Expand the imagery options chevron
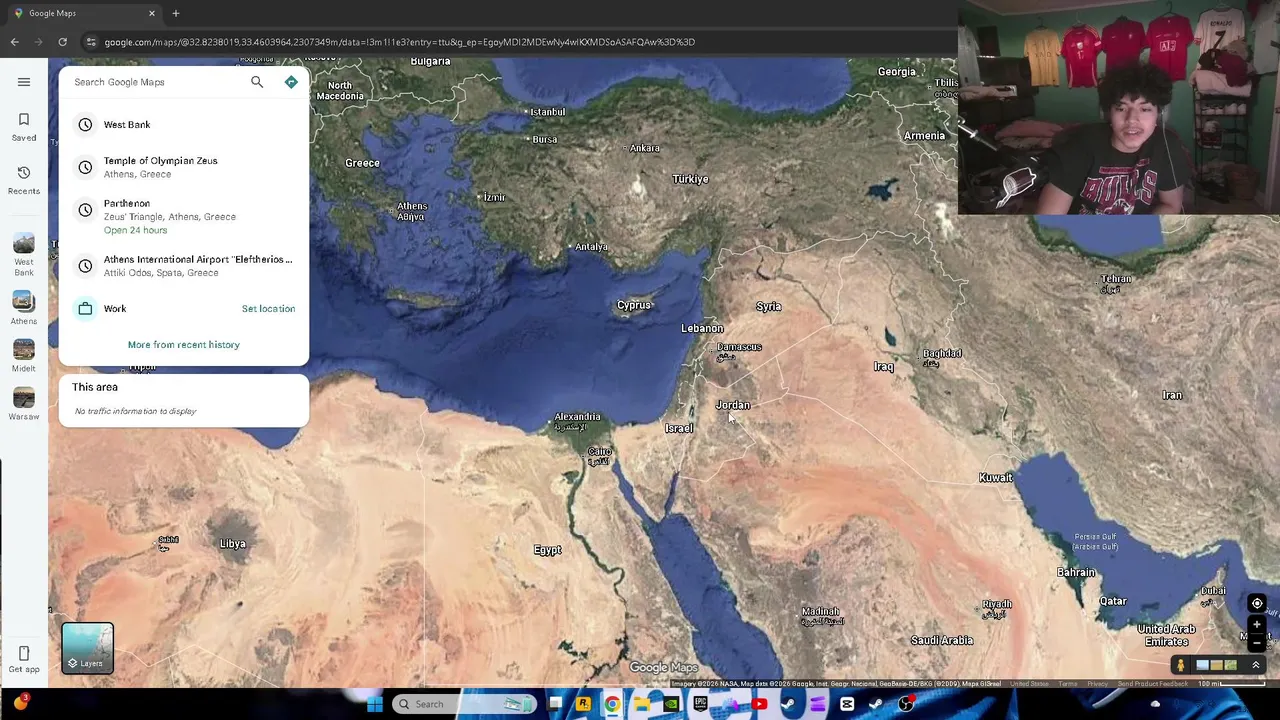The height and width of the screenshot is (720, 1280). click(1256, 665)
